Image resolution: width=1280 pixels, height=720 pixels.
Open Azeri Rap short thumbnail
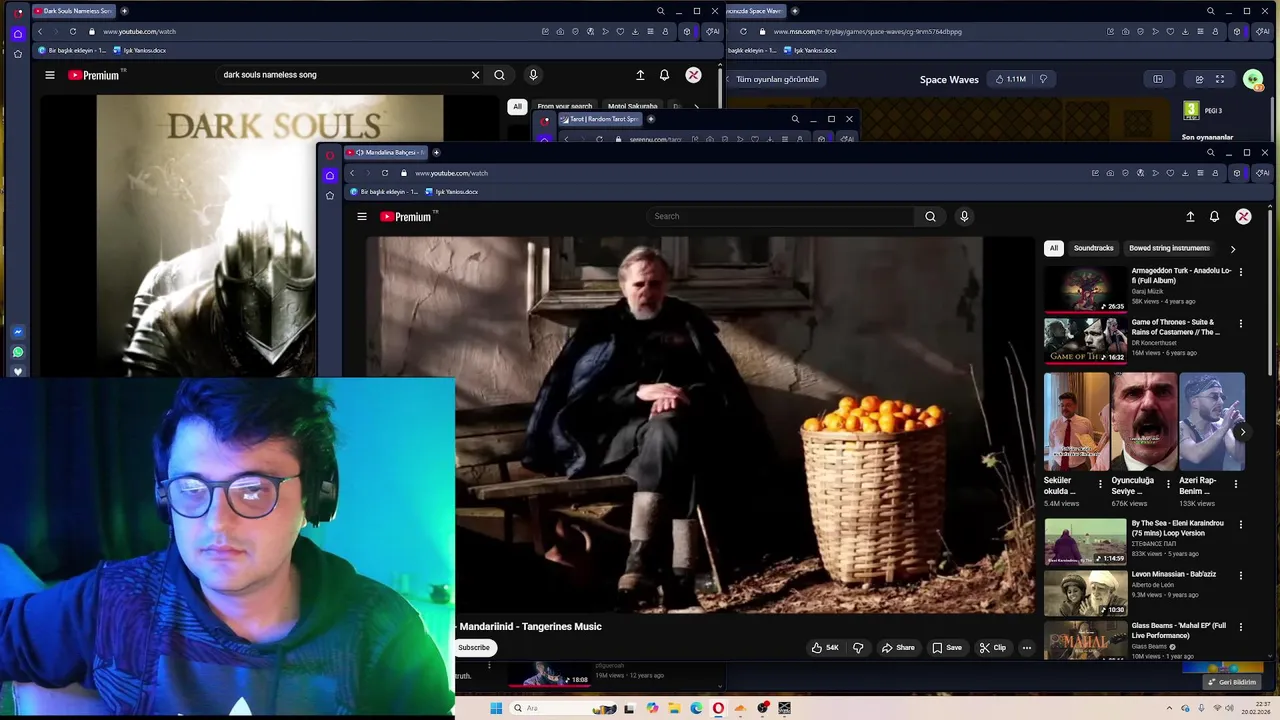tap(1212, 422)
